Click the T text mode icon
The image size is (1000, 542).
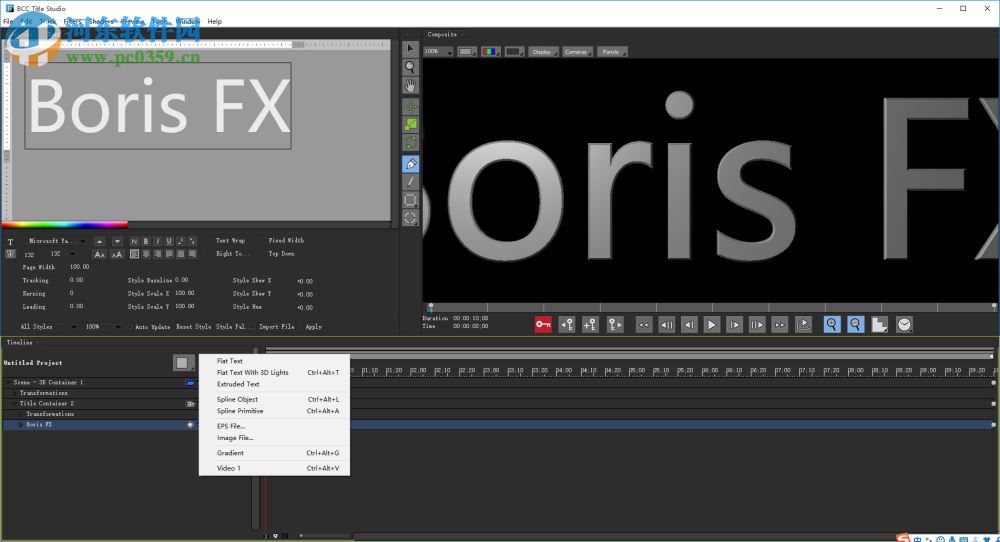click(x=10, y=242)
